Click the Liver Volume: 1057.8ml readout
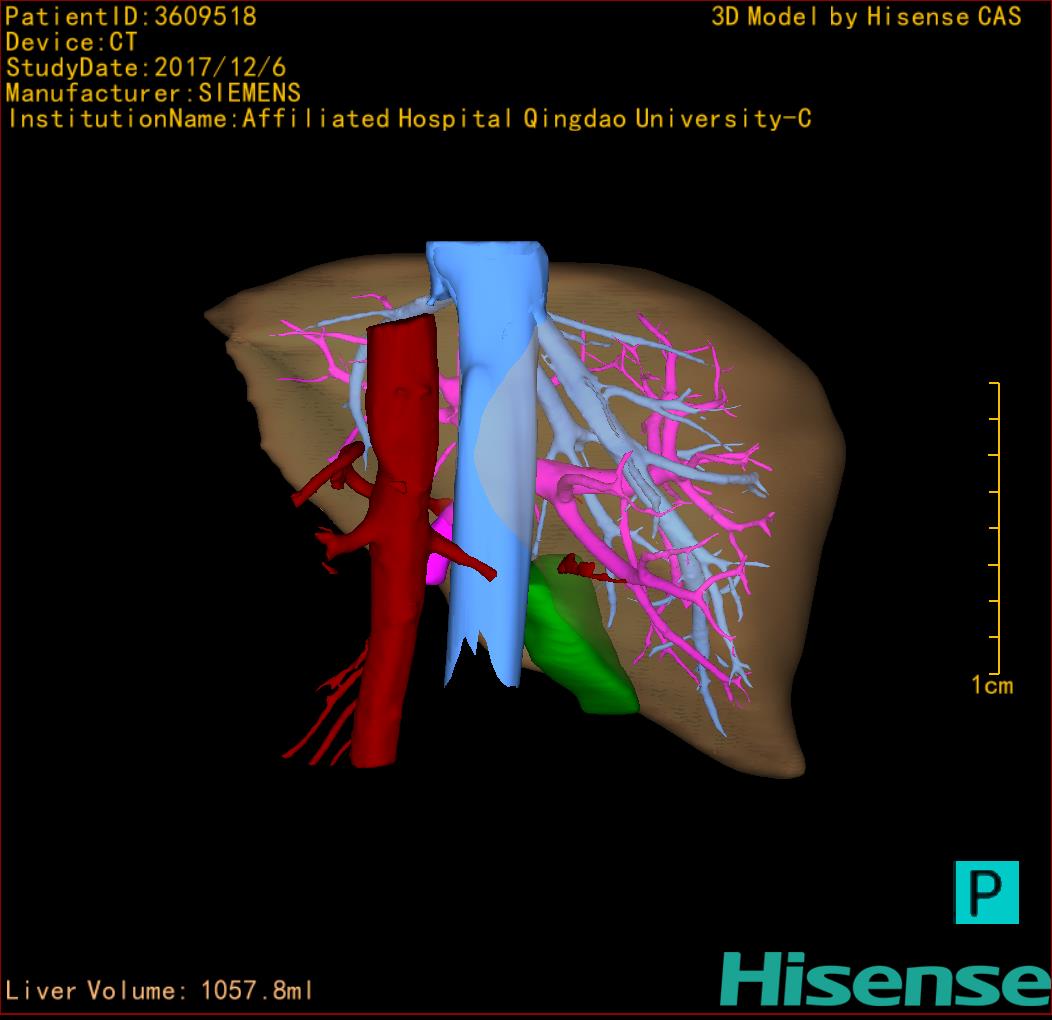This screenshot has height=1020, width=1052. 159,990
